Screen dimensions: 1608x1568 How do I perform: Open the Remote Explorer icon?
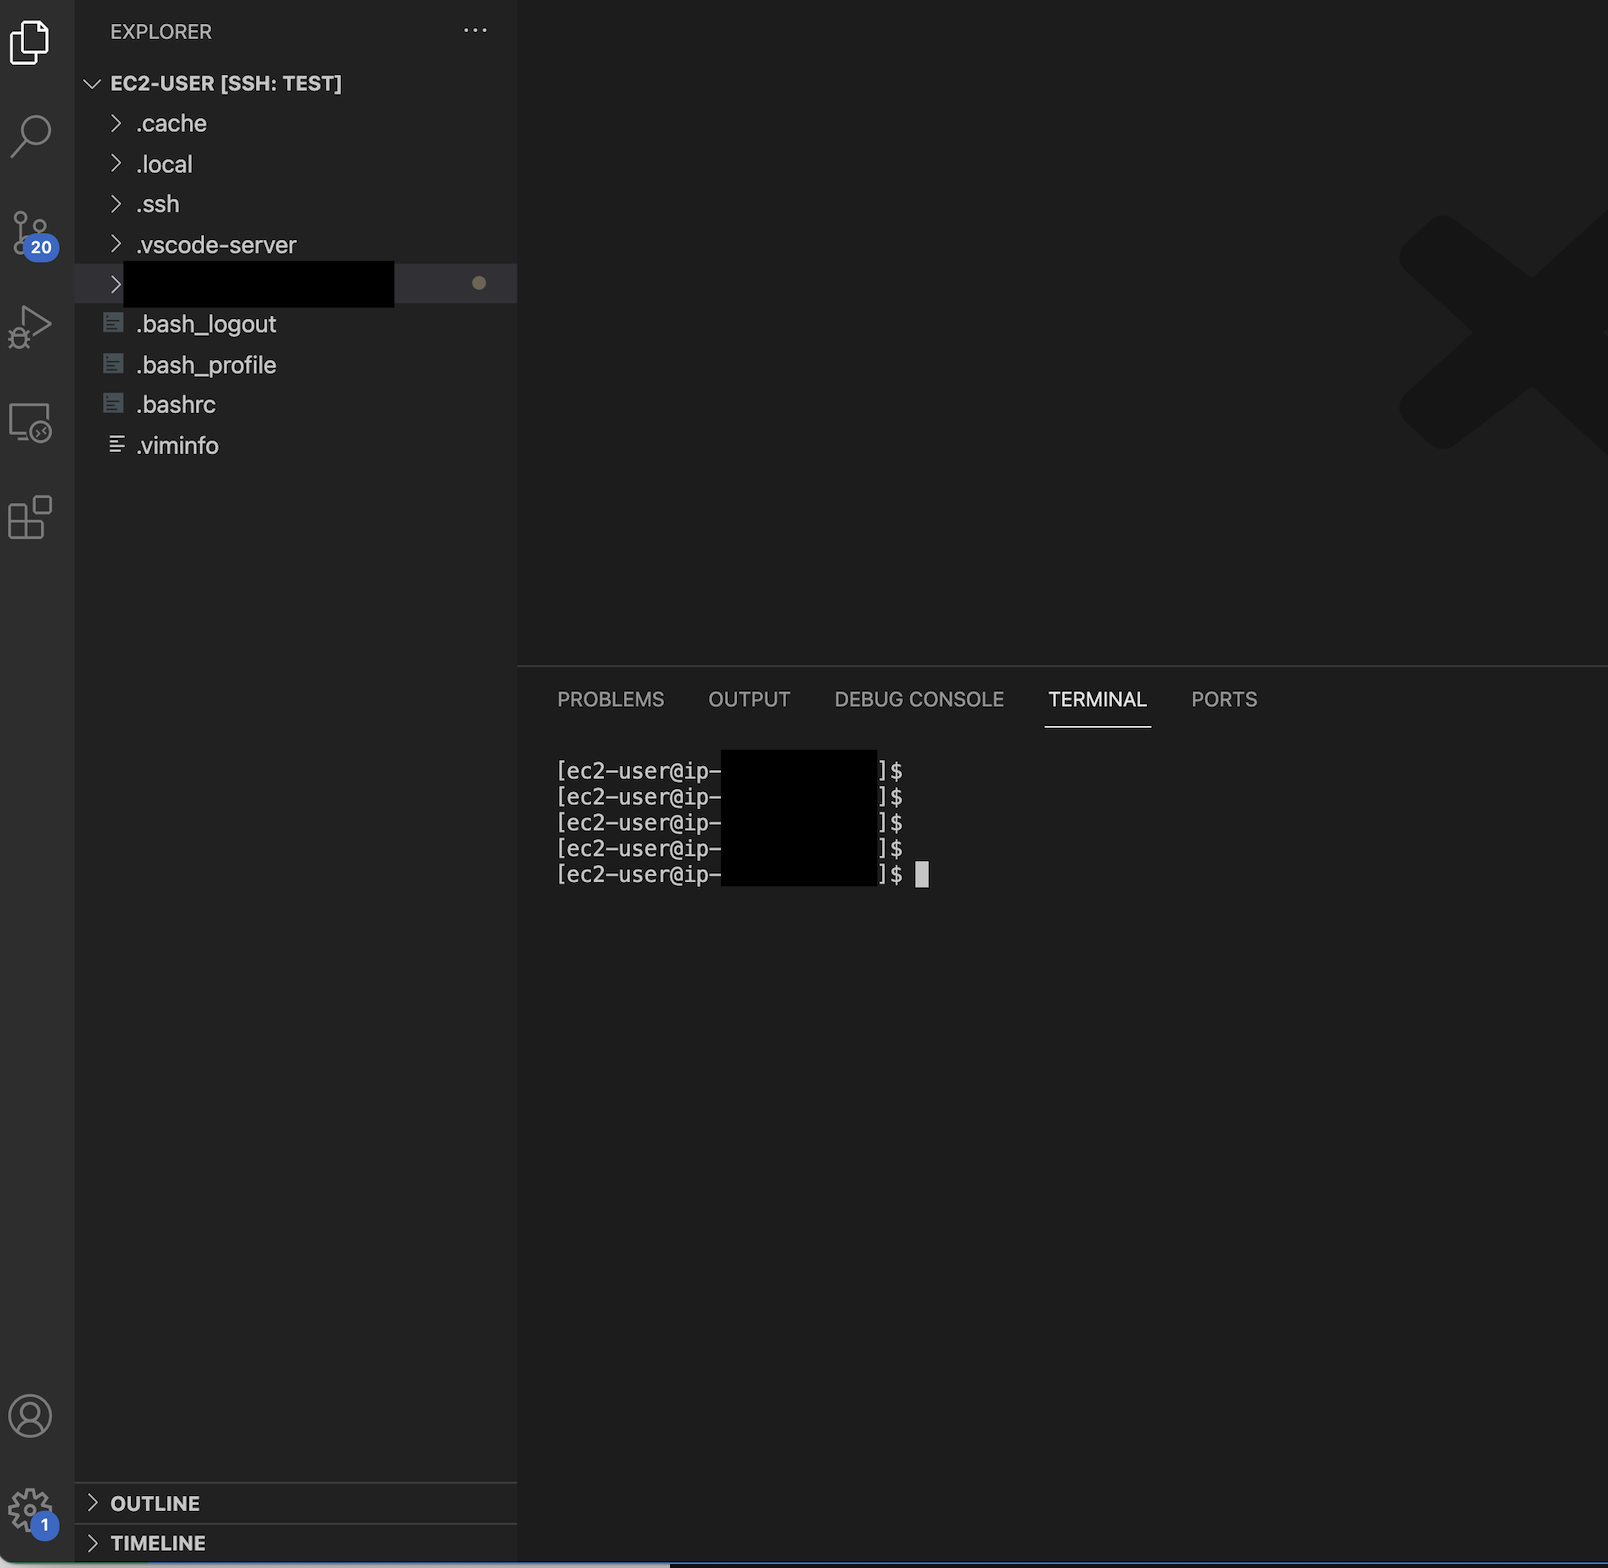[30, 423]
